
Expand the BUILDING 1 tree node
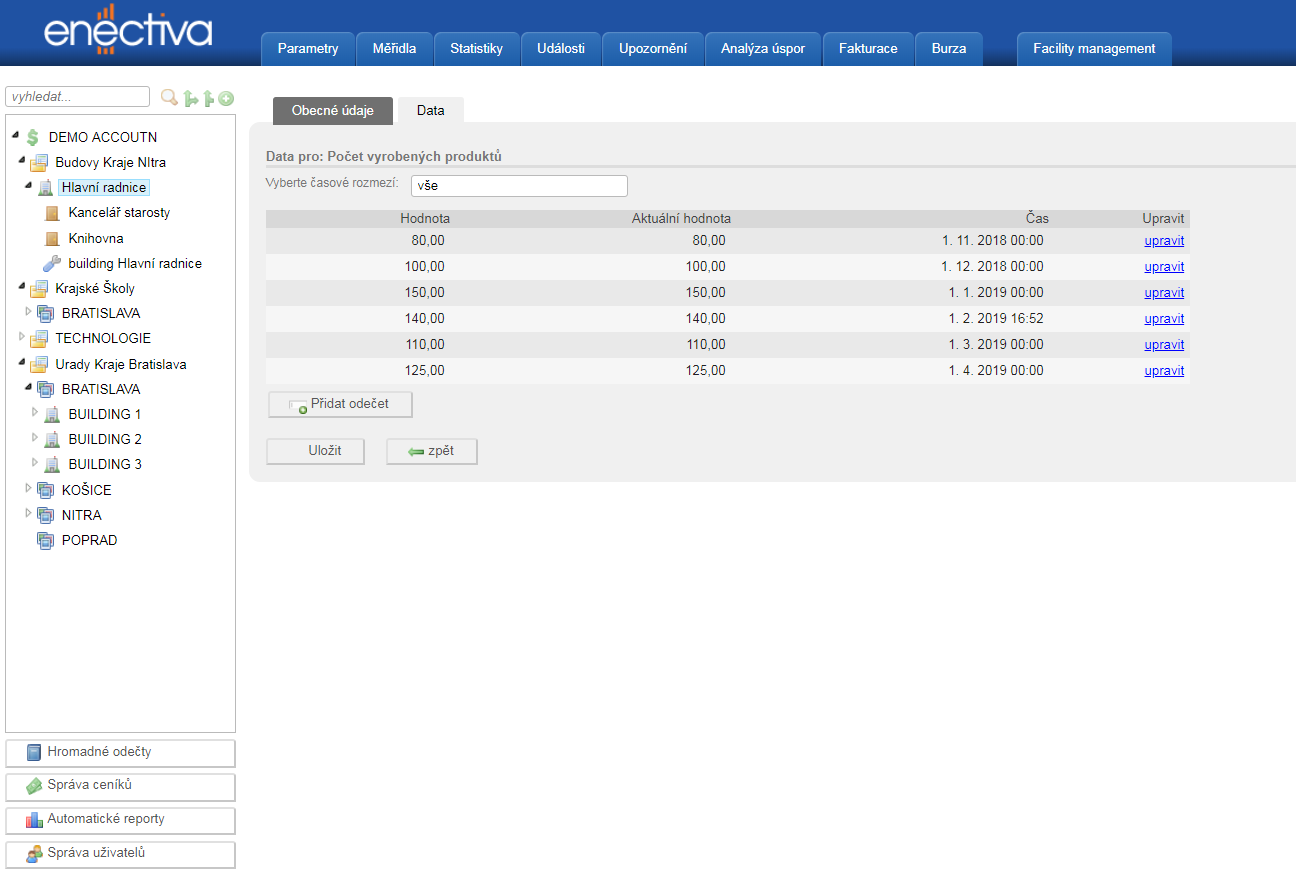click(x=35, y=412)
